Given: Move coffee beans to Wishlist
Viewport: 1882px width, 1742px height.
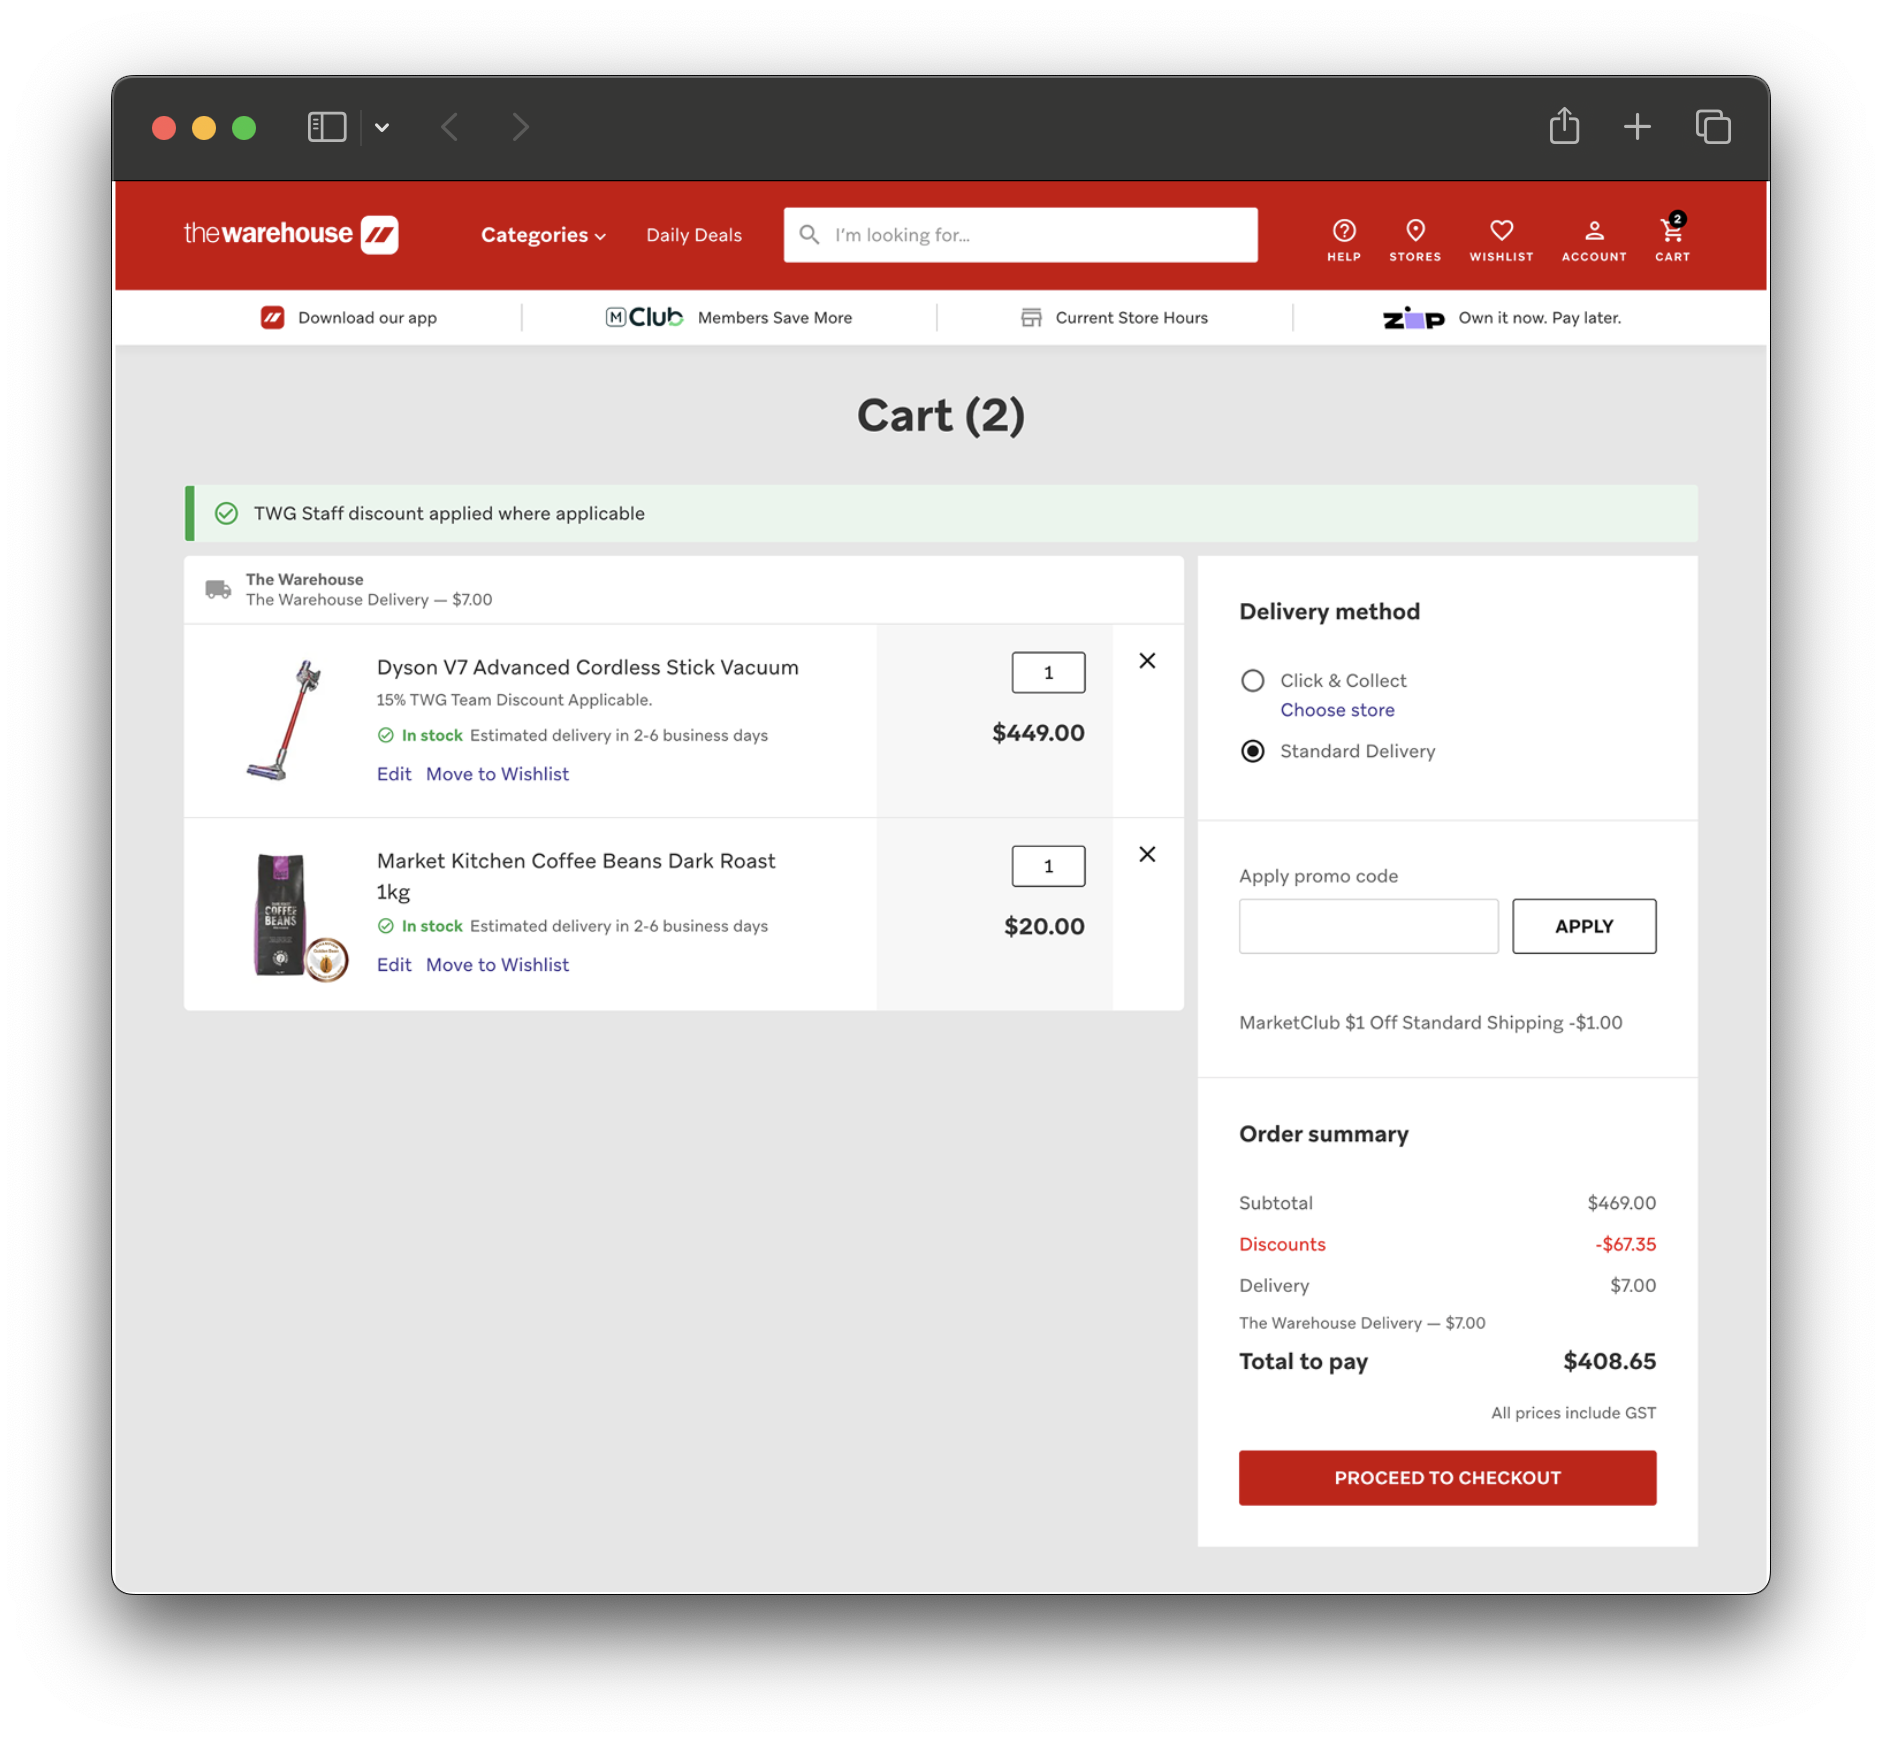Looking at the screenshot, I should 497,965.
